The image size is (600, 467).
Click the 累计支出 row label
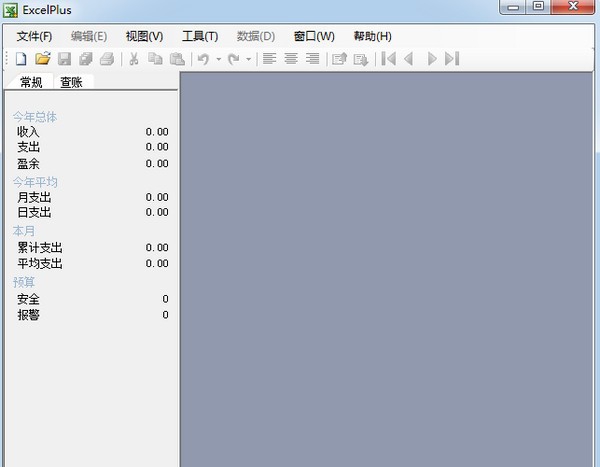[40, 248]
